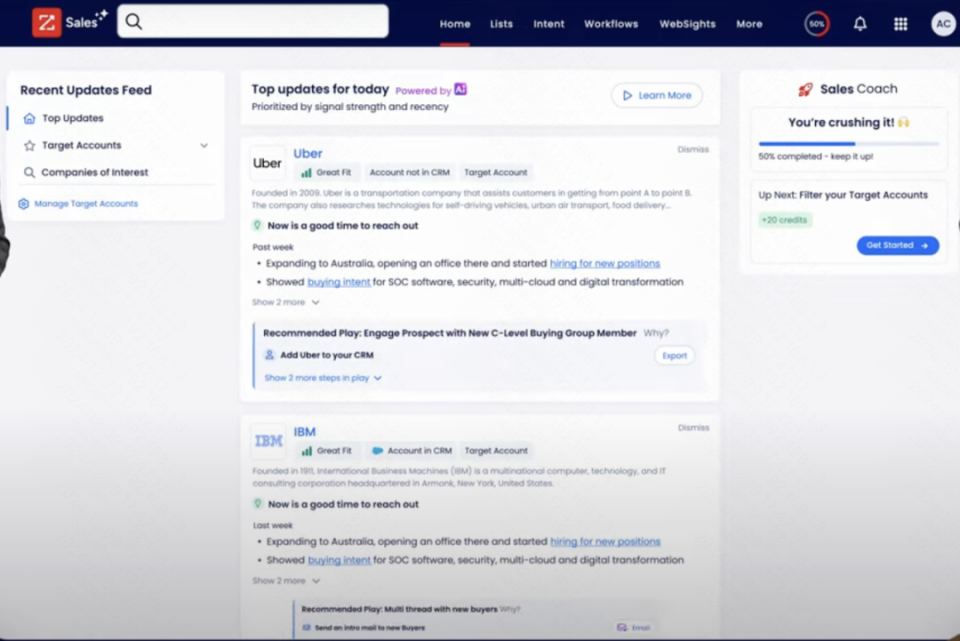Click the Account not in CRM tag

tap(409, 173)
